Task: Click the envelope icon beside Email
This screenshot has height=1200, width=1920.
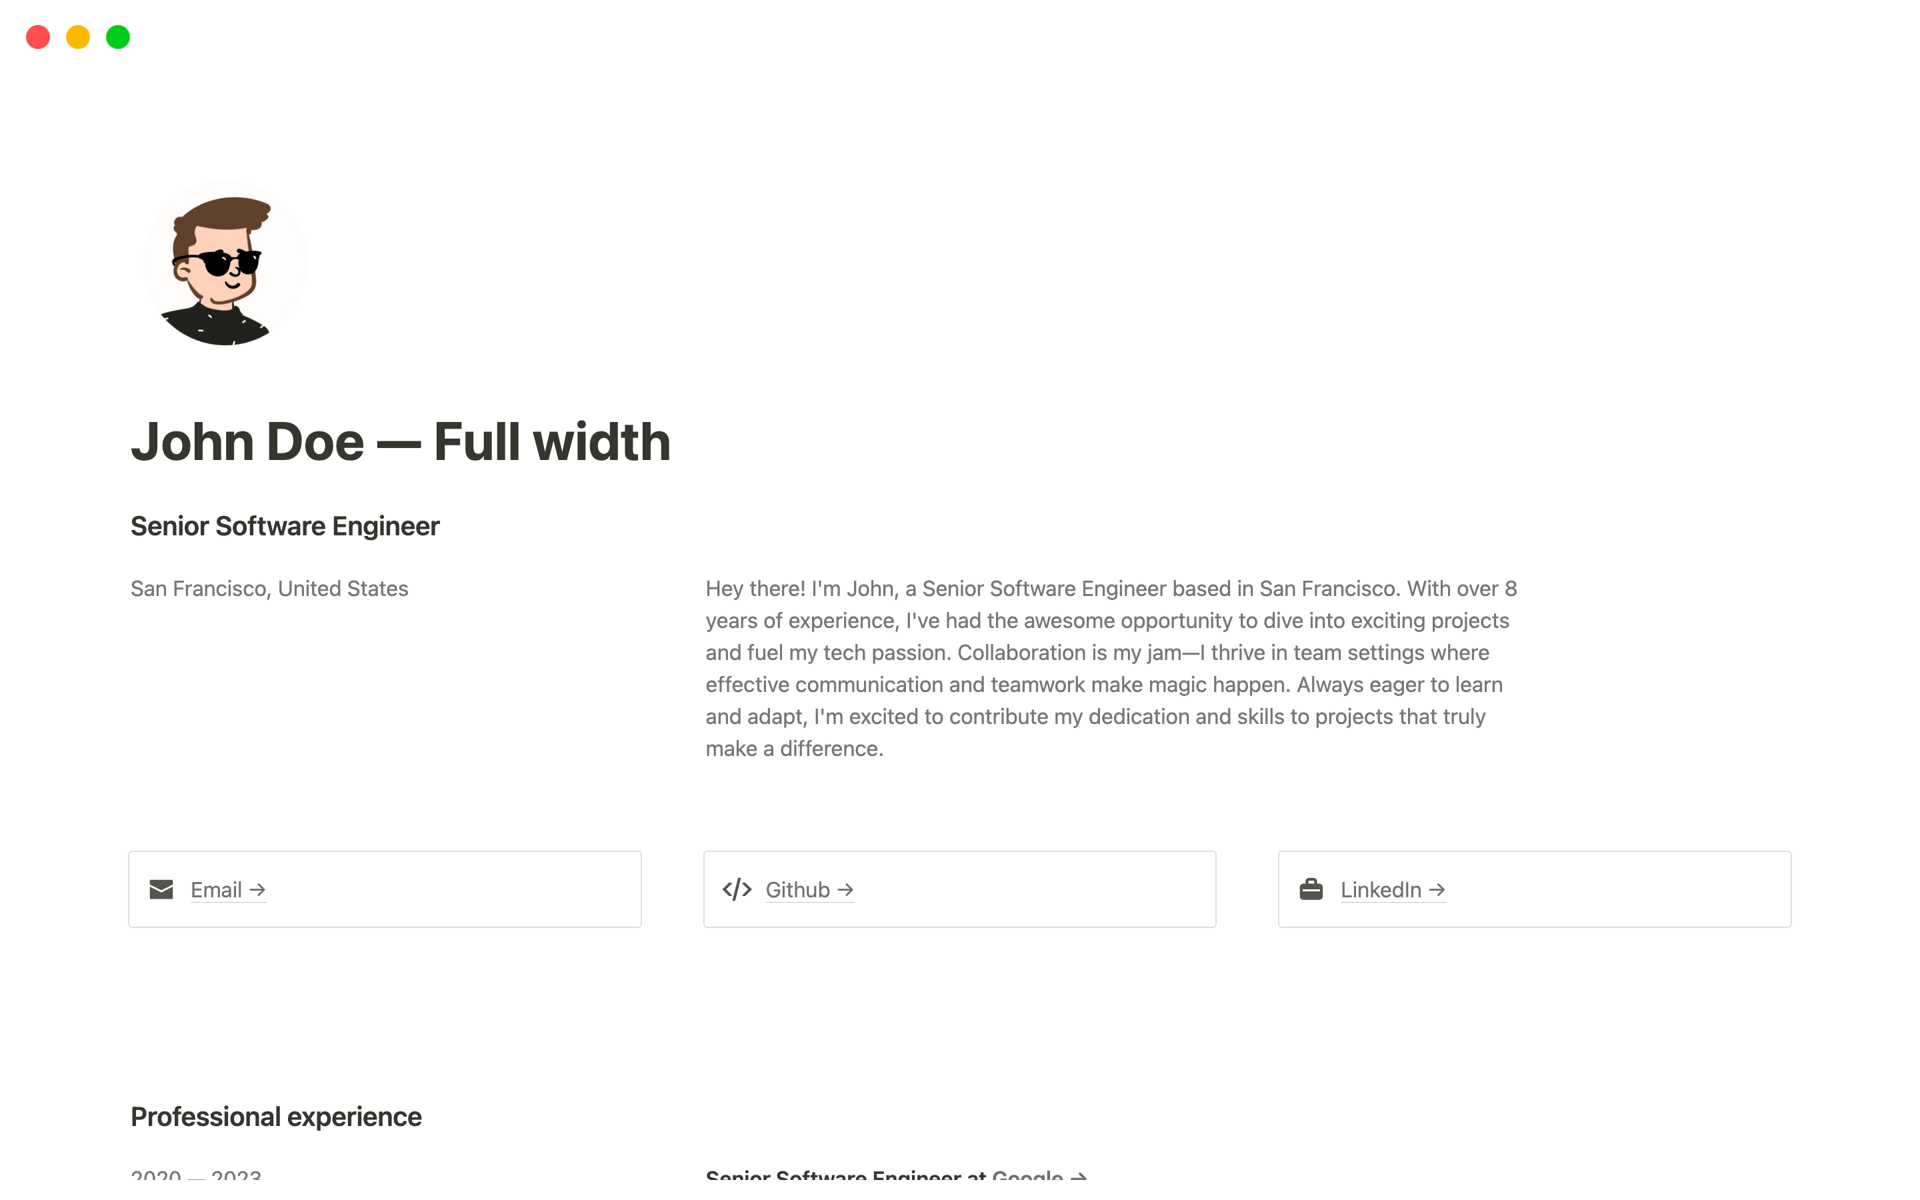Action: [161, 889]
